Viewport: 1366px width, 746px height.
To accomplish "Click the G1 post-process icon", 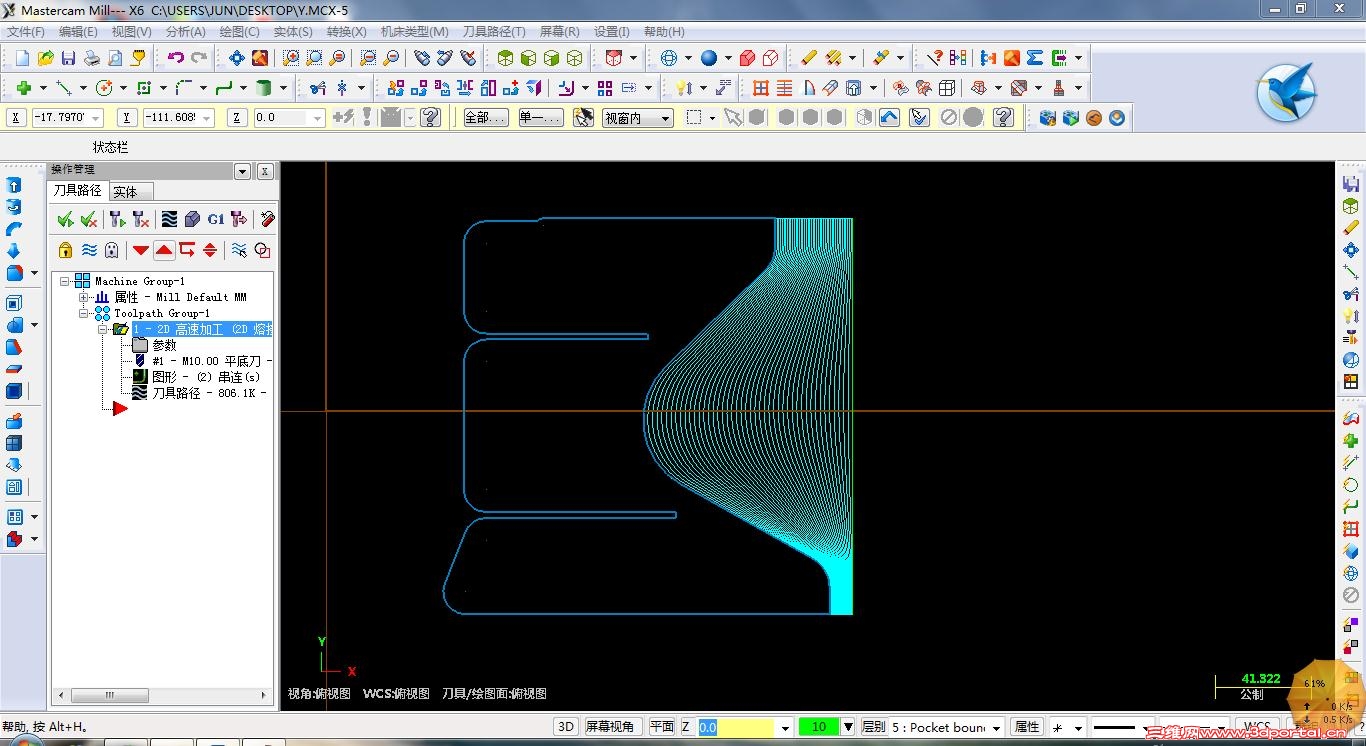I will tap(215, 219).
